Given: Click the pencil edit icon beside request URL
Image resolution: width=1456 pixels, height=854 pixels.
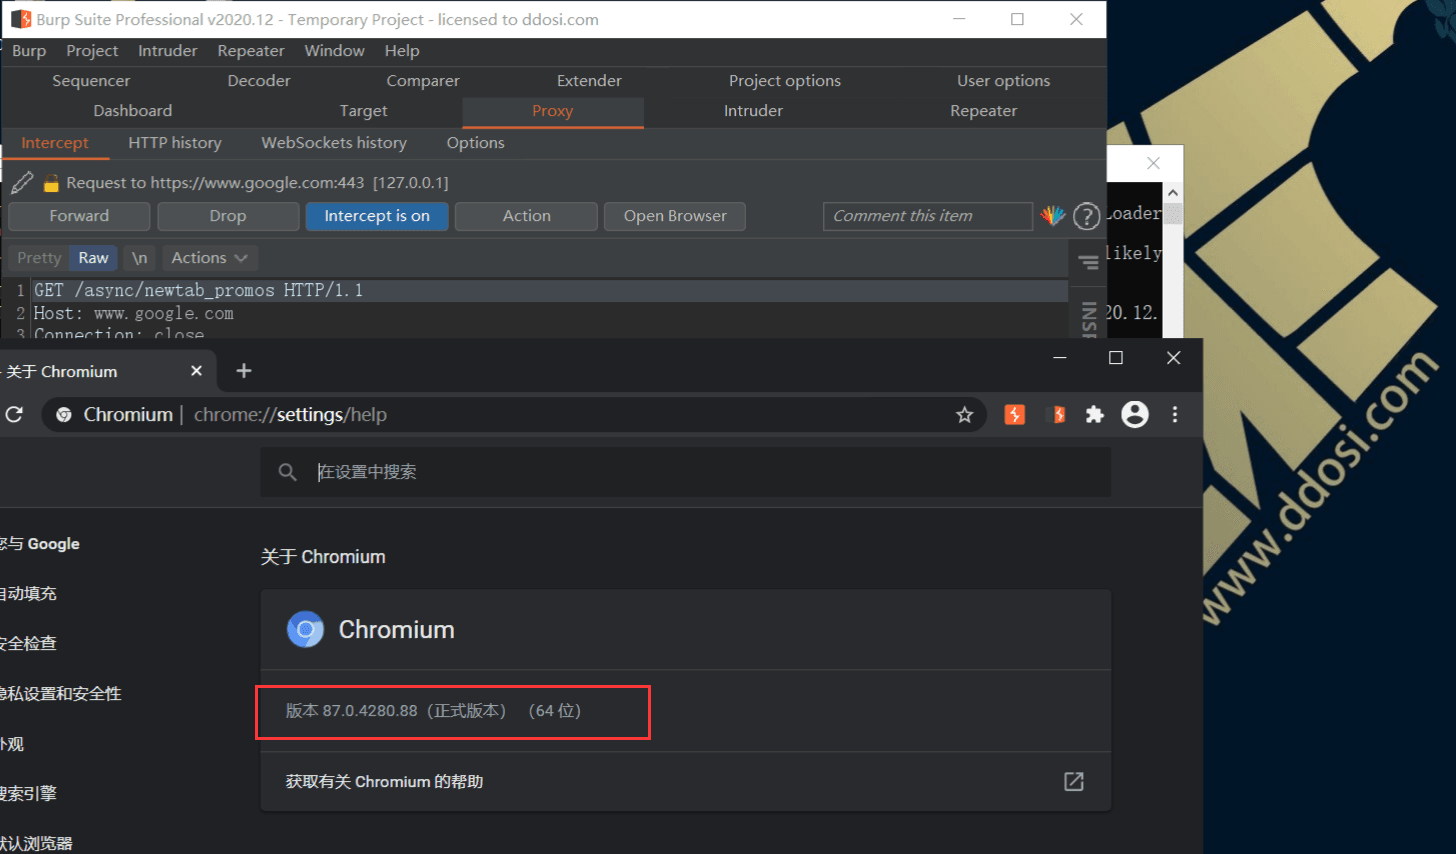Looking at the screenshot, I should (22, 182).
